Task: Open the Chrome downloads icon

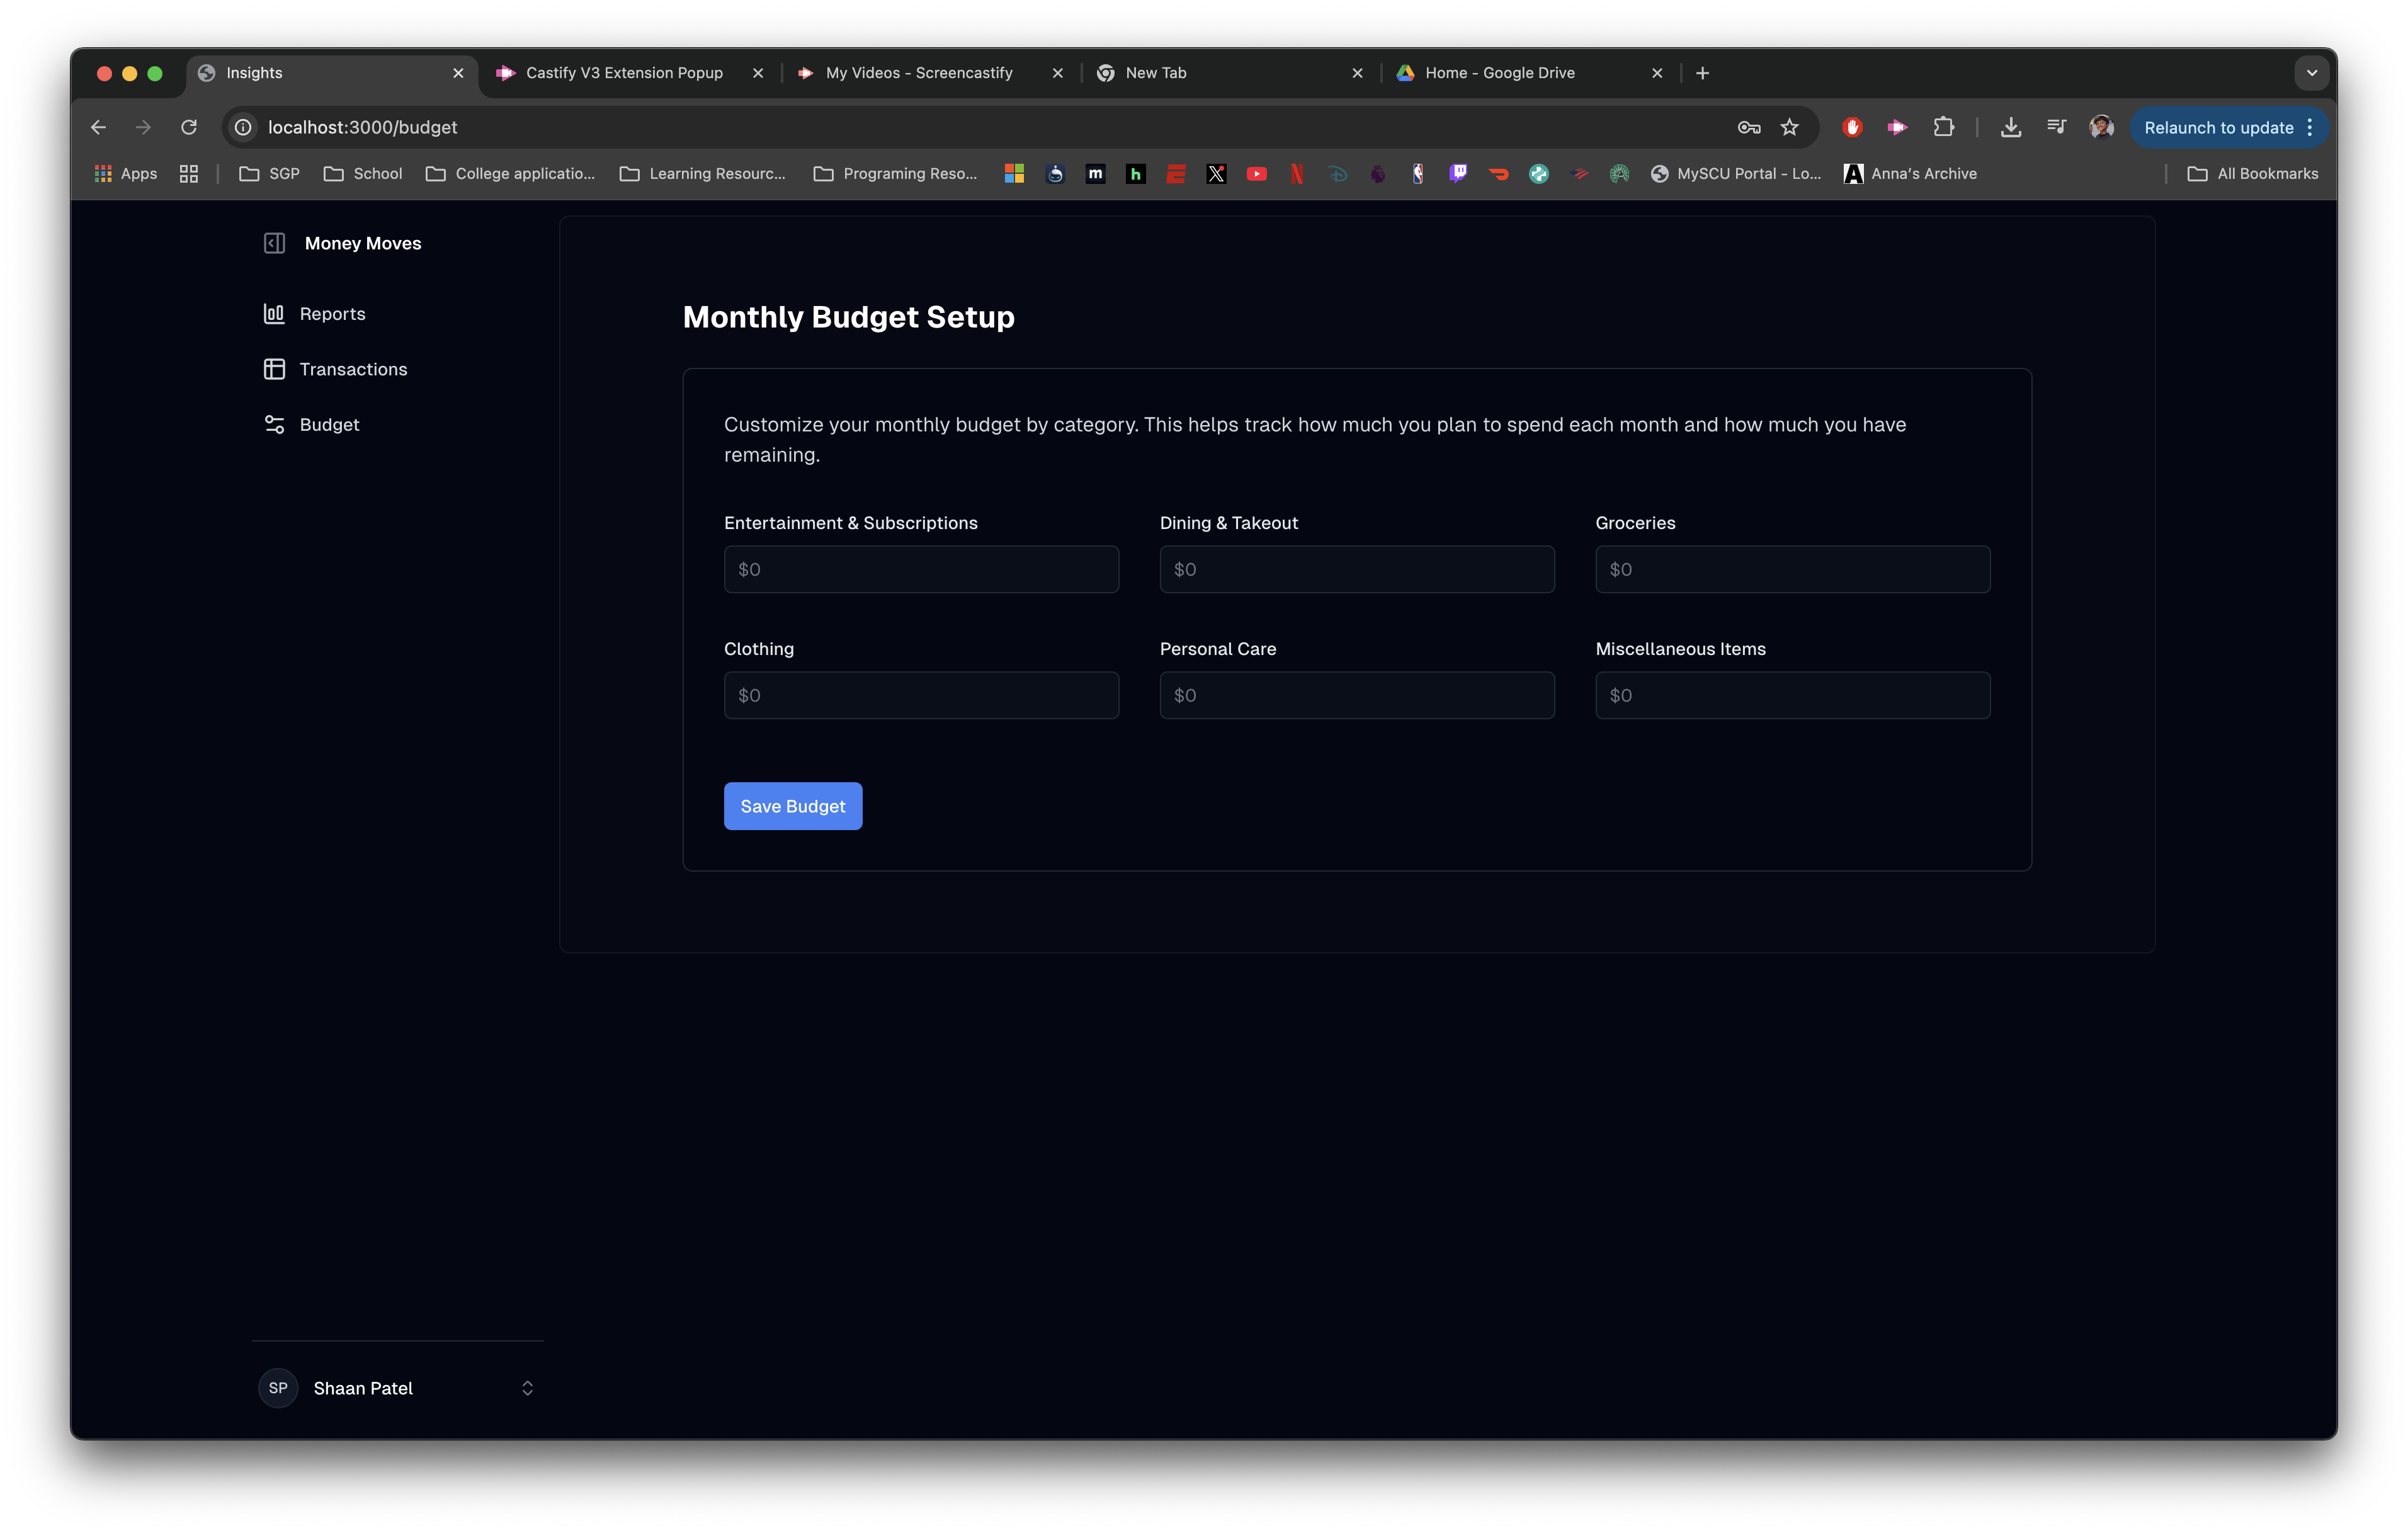Action: pos(2010,127)
